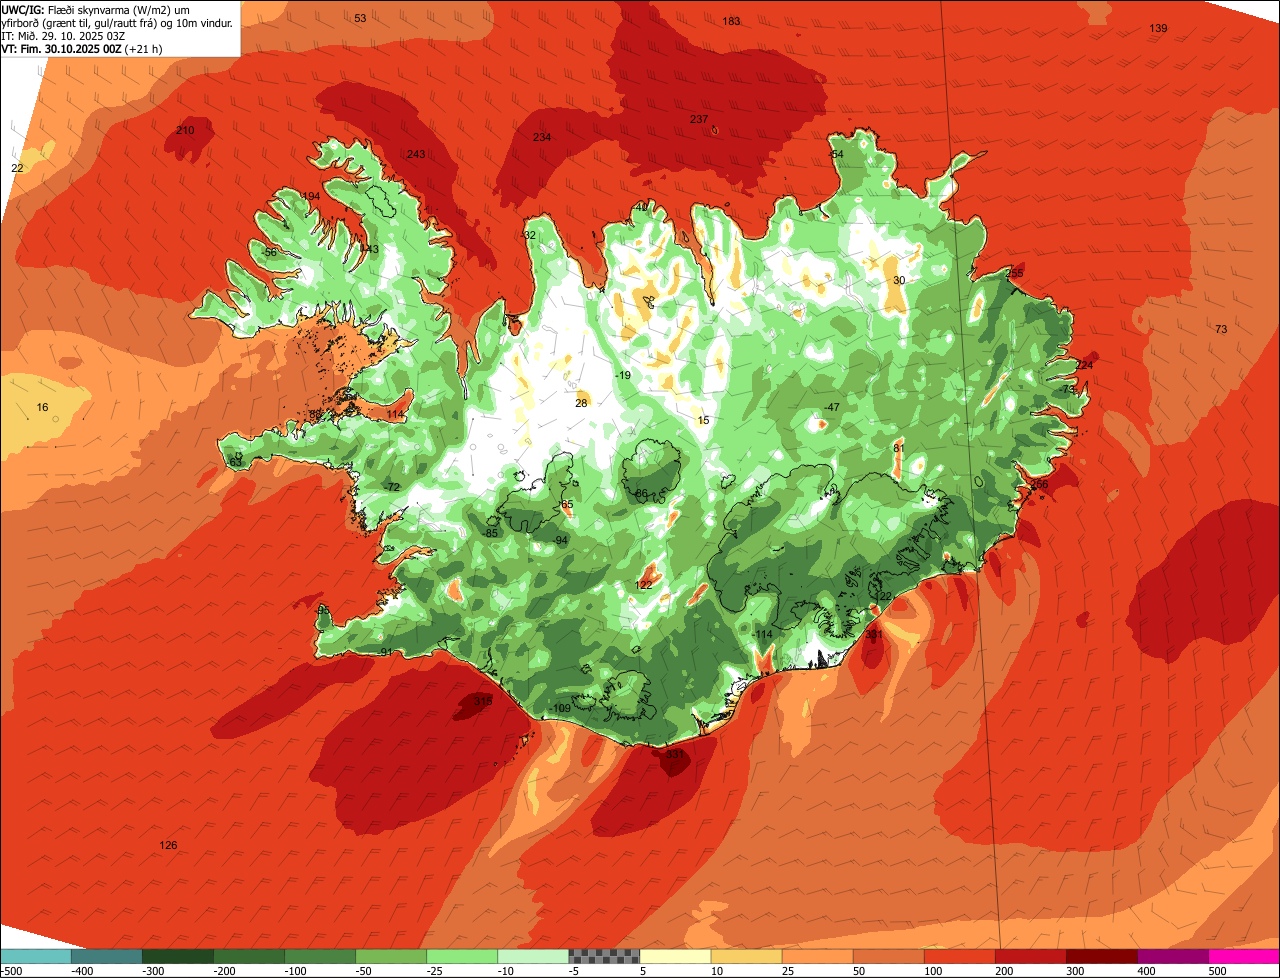The image size is (1280, 978).
Task: Select the map value 81
Action: (899, 448)
